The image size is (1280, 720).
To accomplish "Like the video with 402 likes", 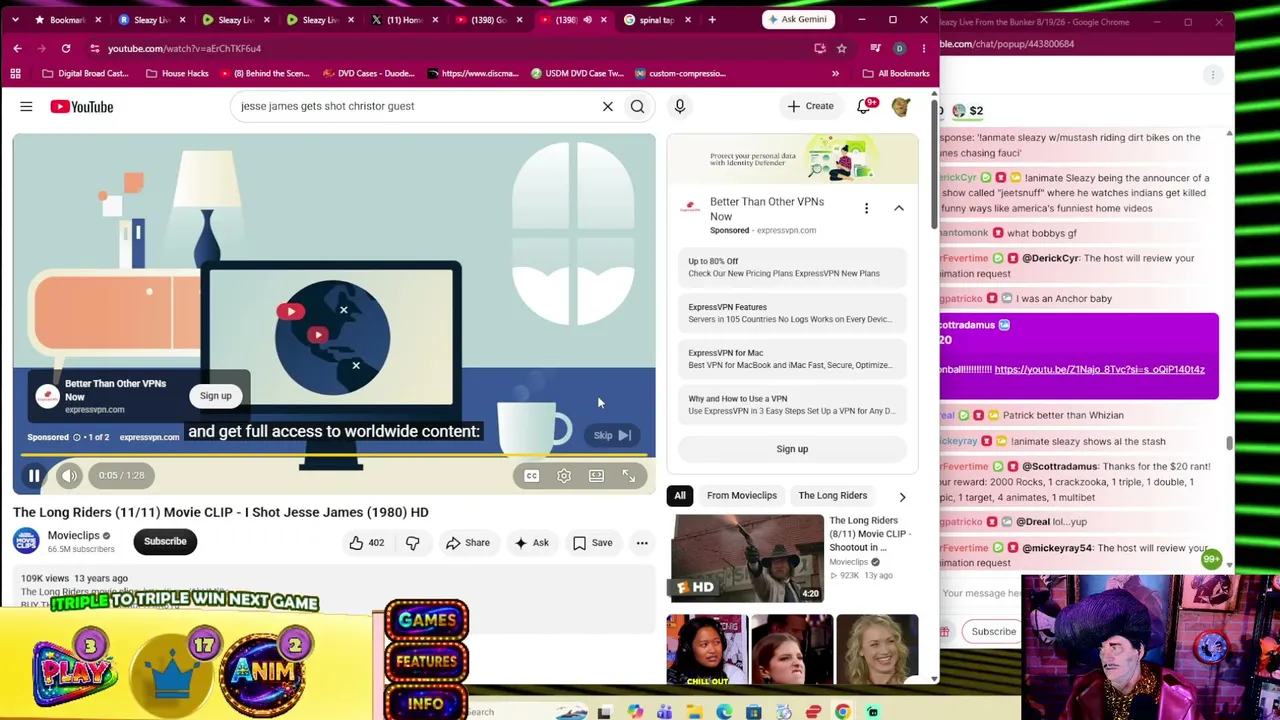I will coord(366,543).
